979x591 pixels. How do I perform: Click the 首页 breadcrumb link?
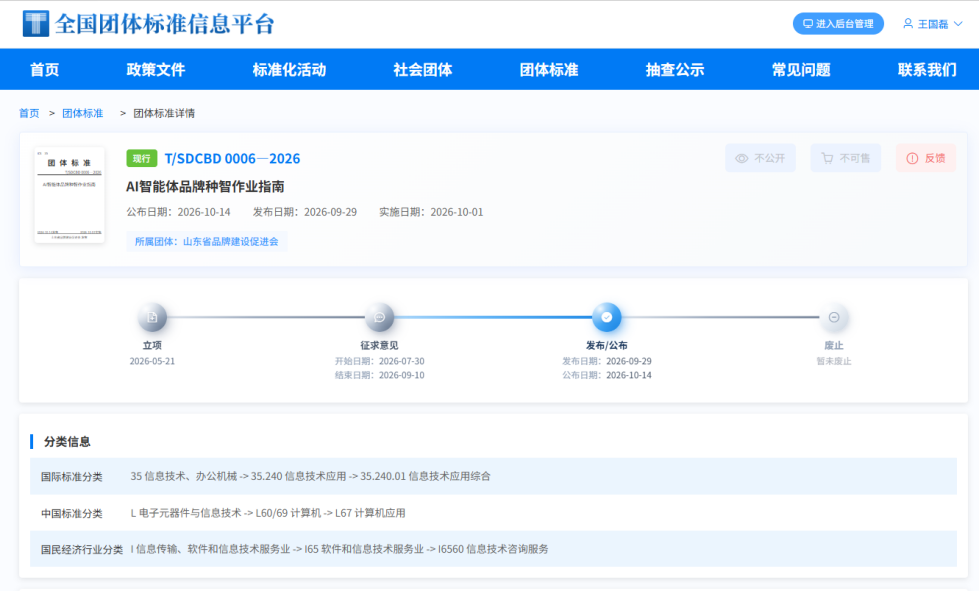(29, 113)
